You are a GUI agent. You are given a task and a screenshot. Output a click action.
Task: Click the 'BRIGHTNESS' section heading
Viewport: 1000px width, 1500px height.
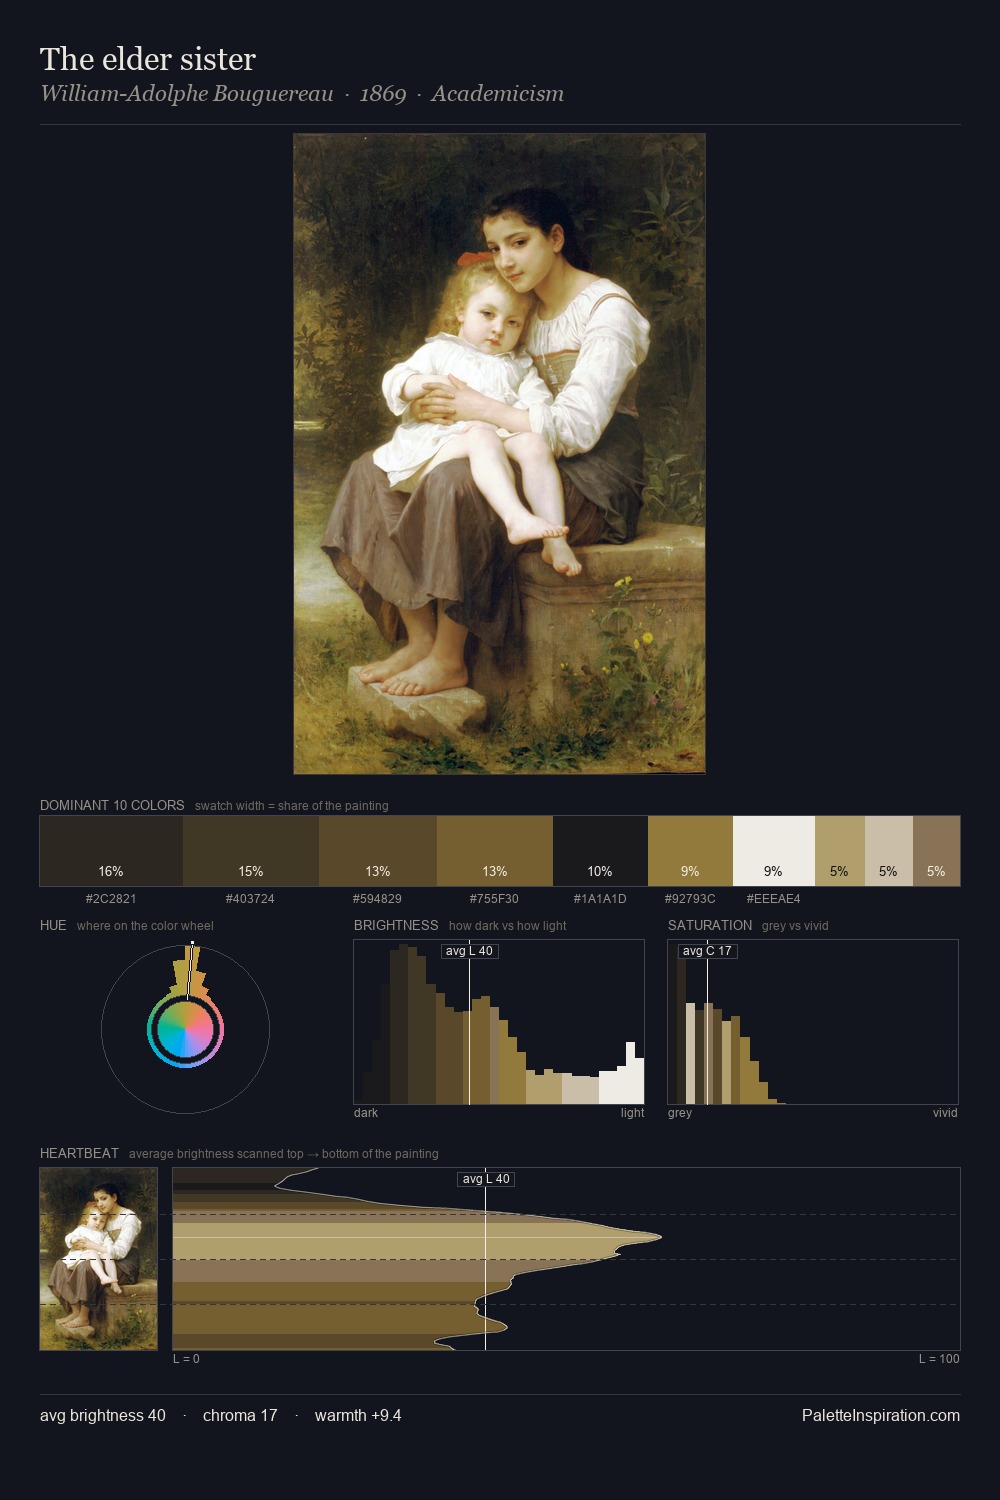(396, 925)
